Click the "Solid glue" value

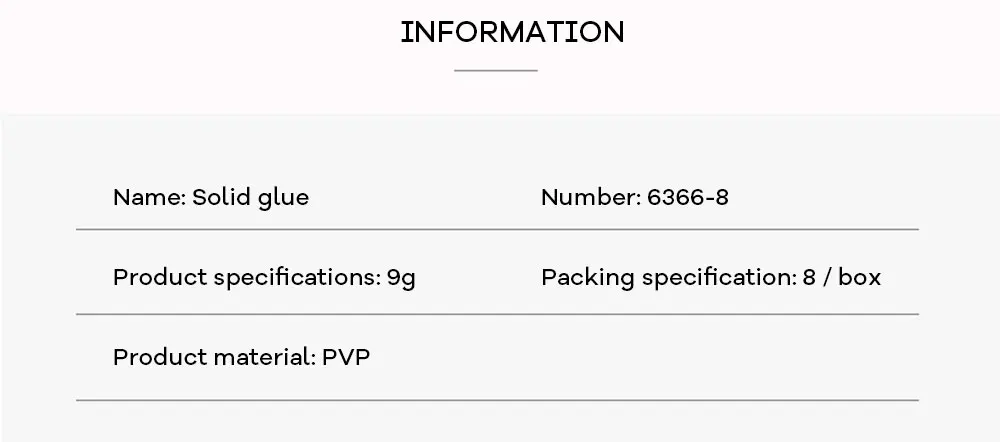(x=251, y=198)
